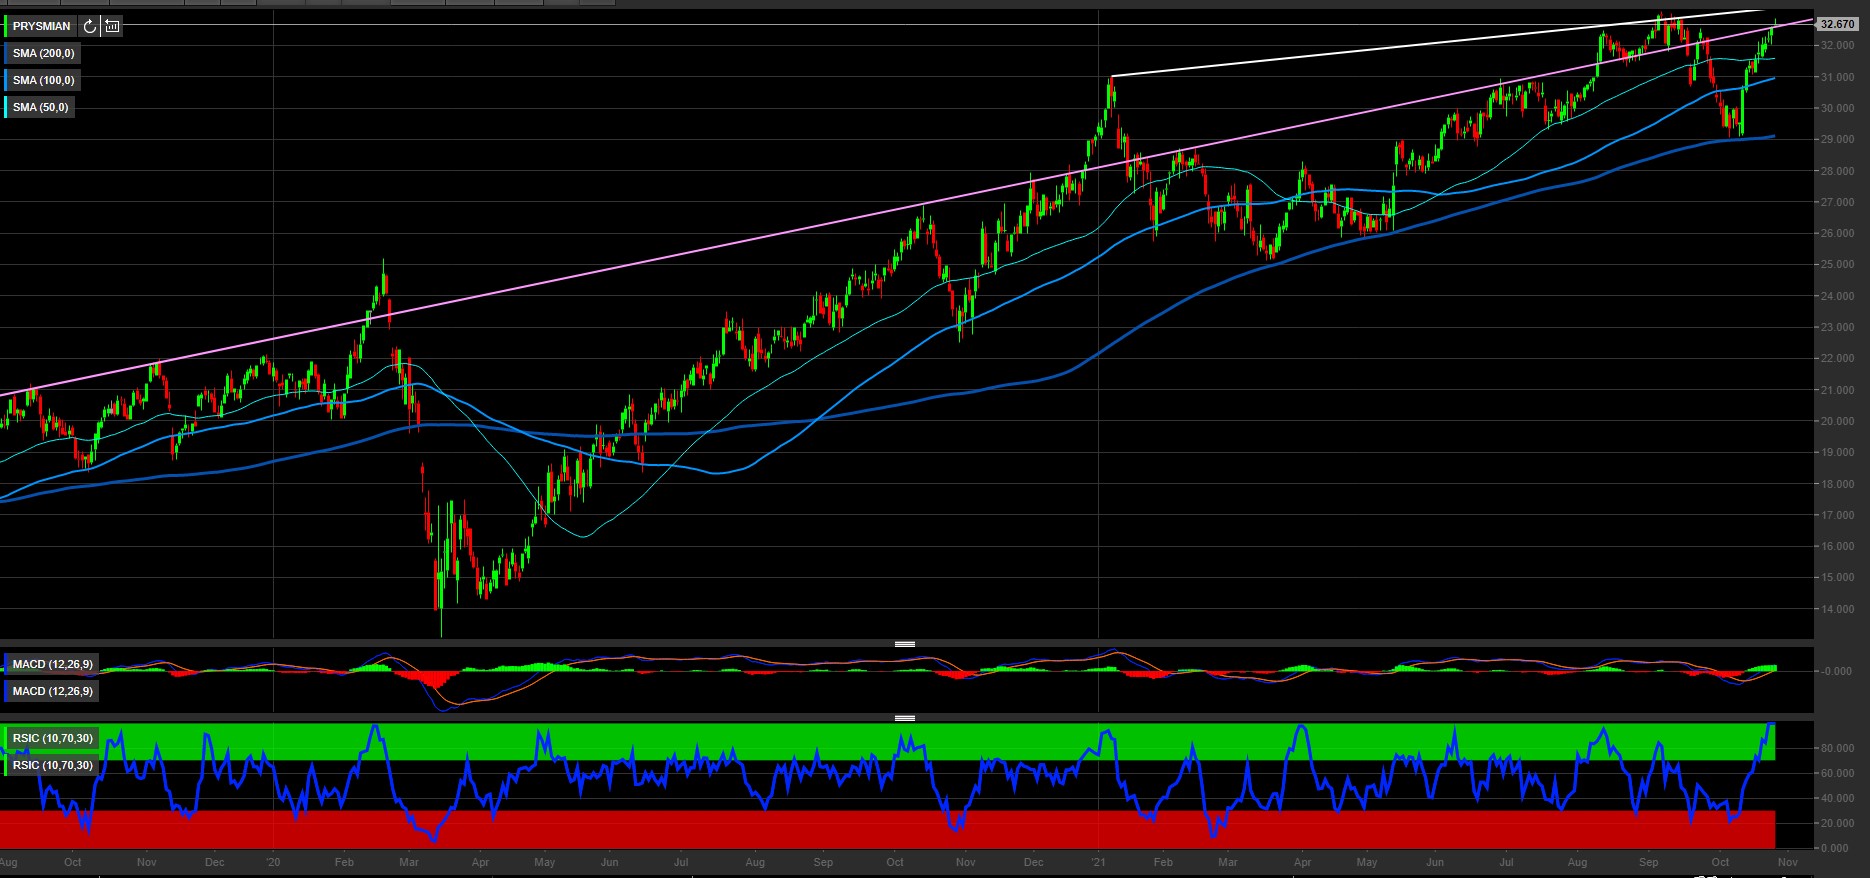Click the 14.000 price axis label

tap(1838, 609)
